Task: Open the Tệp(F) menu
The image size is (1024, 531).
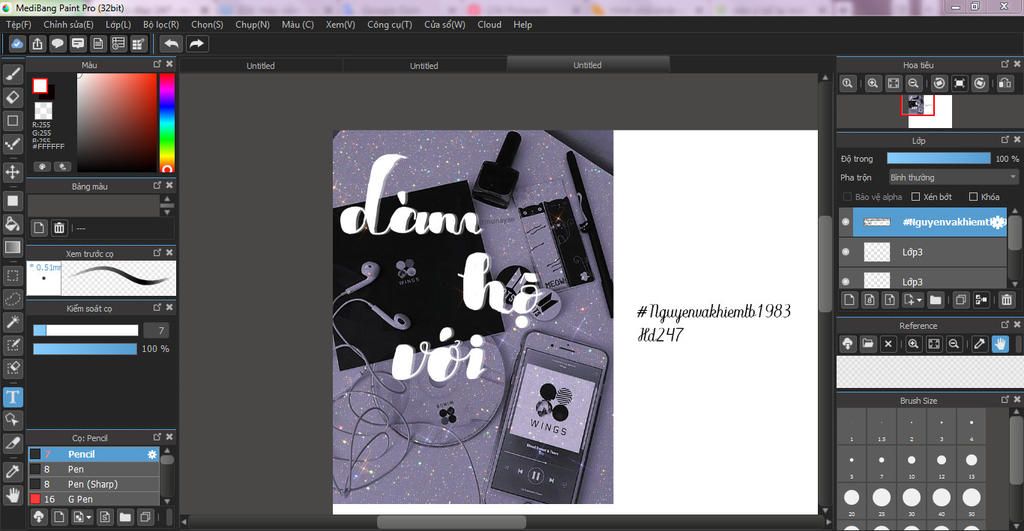Action: point(19,24)
